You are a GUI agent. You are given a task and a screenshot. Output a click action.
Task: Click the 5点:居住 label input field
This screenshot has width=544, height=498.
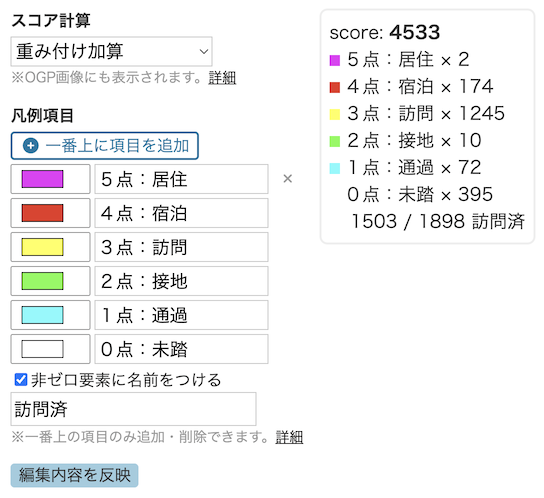point(181,179)
